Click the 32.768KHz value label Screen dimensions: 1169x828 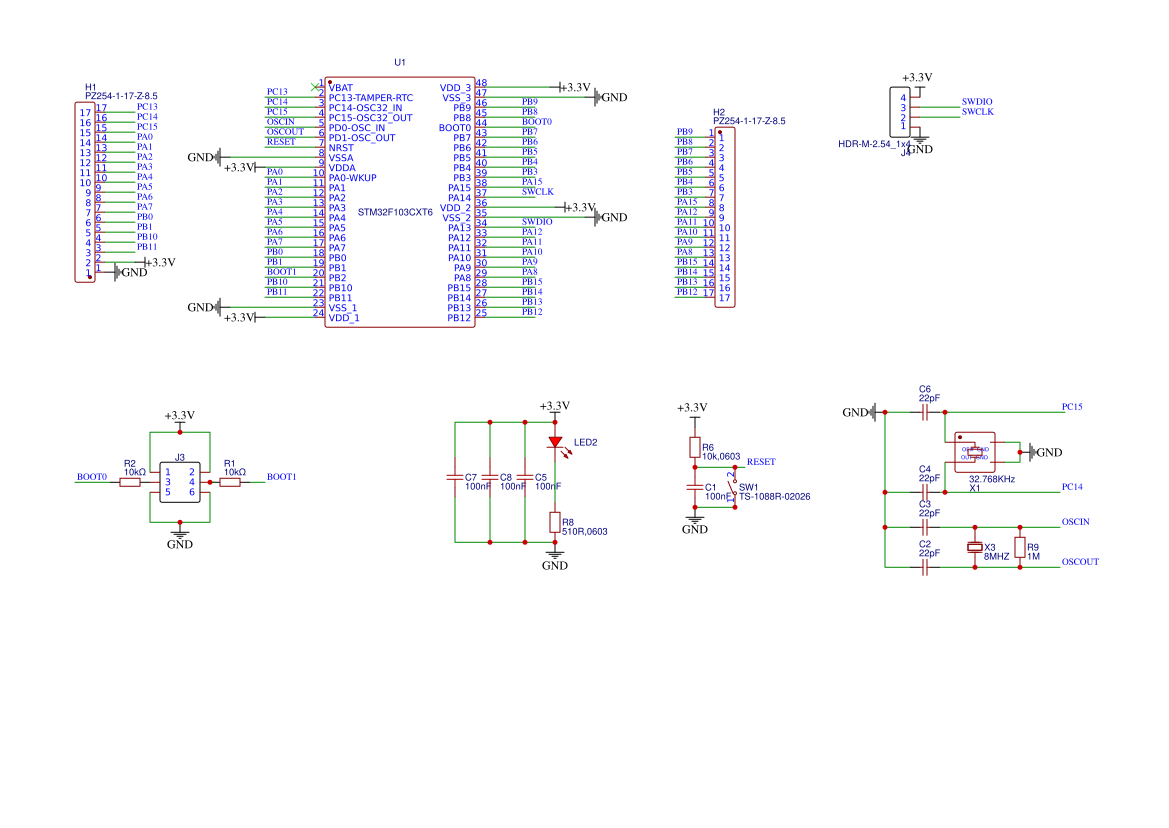(x=992, y=479)
